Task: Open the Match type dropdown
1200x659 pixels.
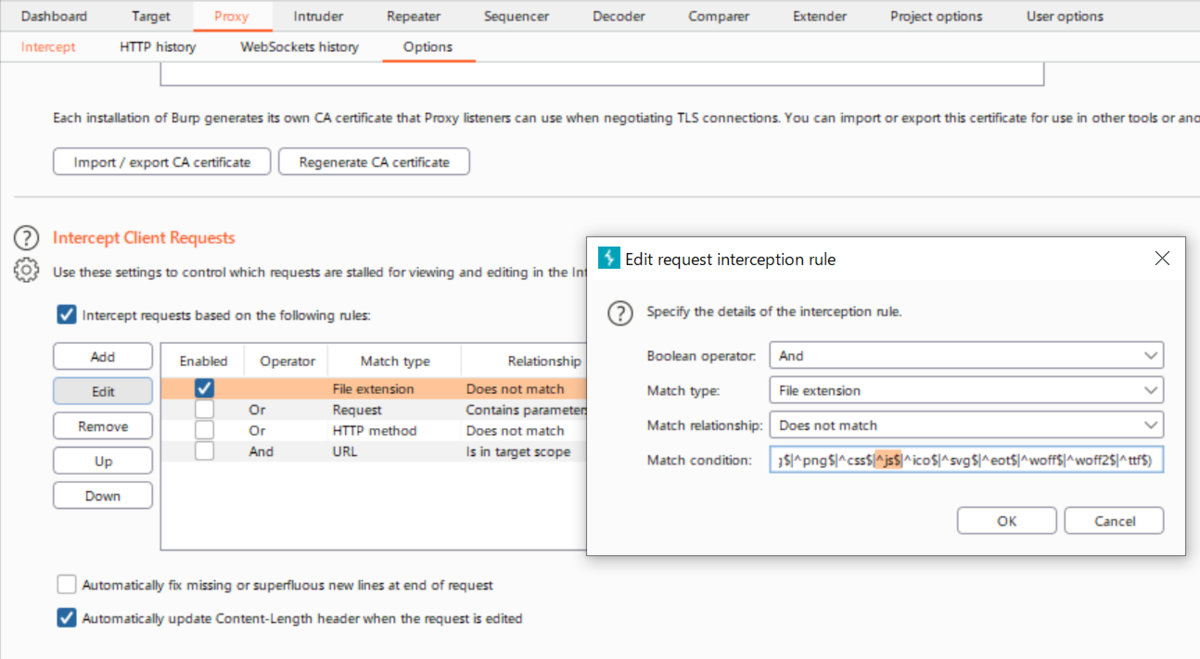Action: 966,390
